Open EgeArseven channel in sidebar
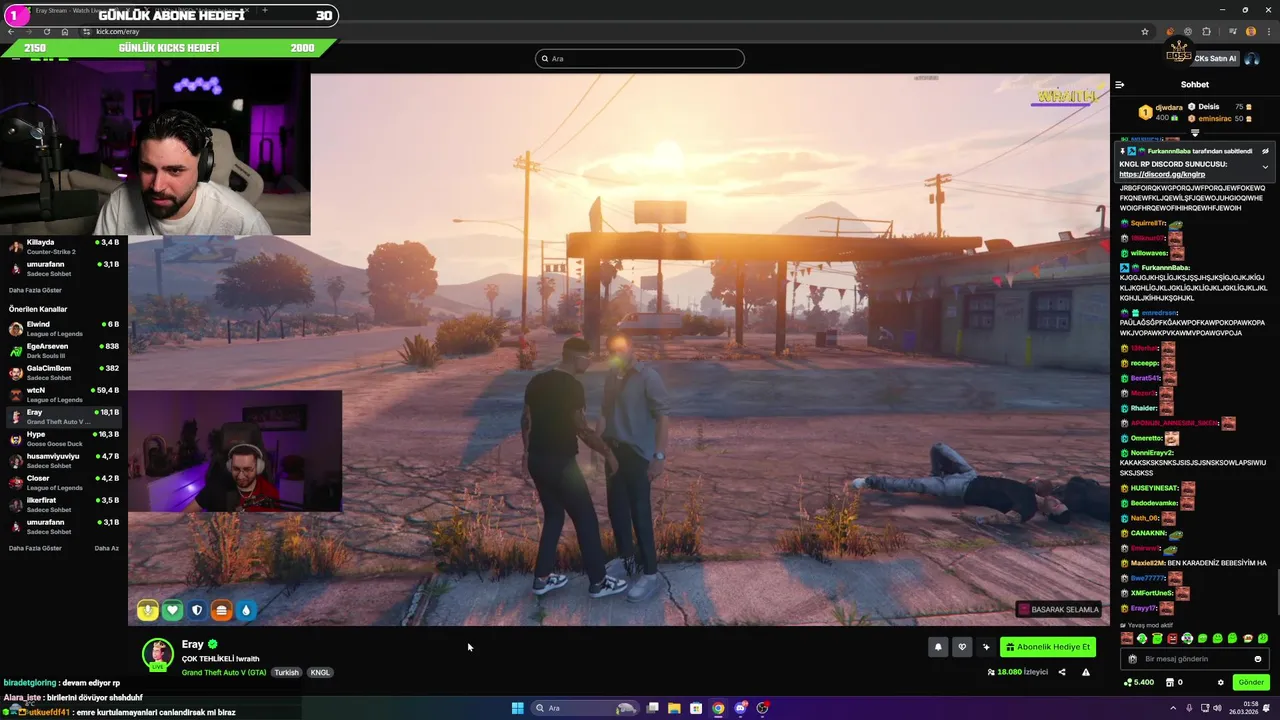Viewport: 1280px width, 720px height. coord(64,350)
